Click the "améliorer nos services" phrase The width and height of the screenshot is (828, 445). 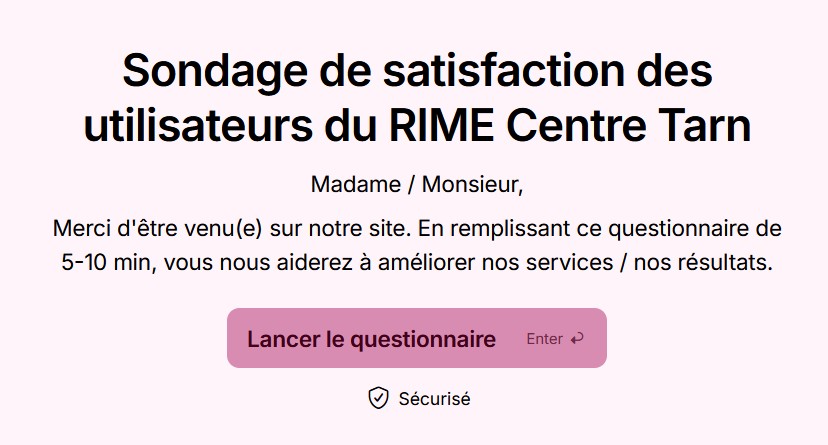(531, 264)
